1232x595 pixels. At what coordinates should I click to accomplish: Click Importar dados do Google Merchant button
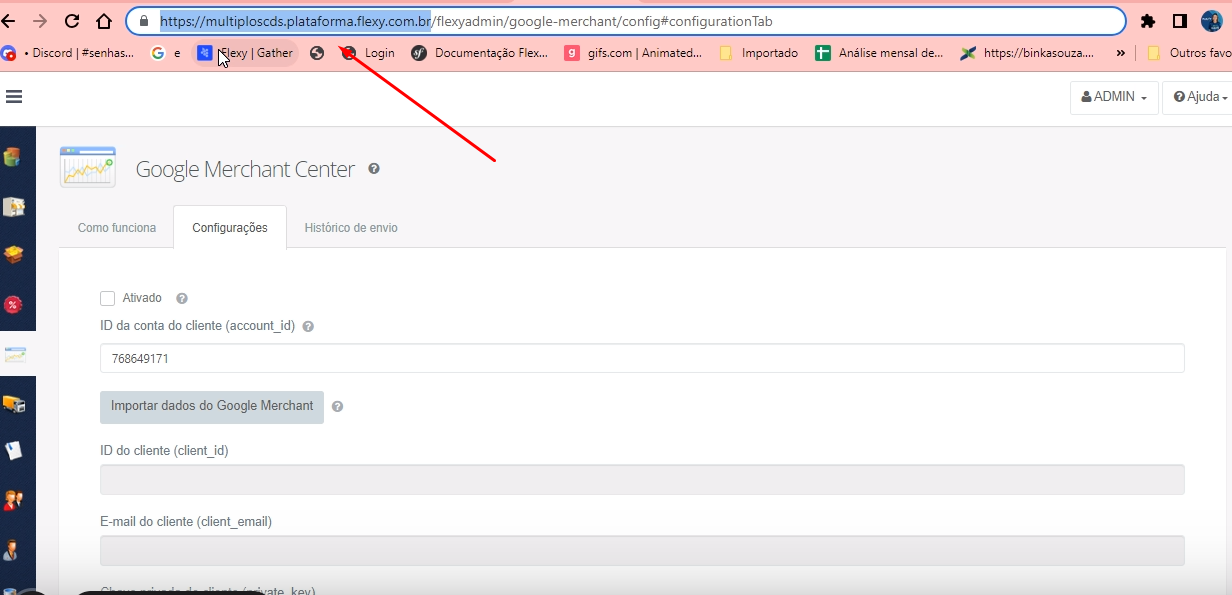(212, 407)
